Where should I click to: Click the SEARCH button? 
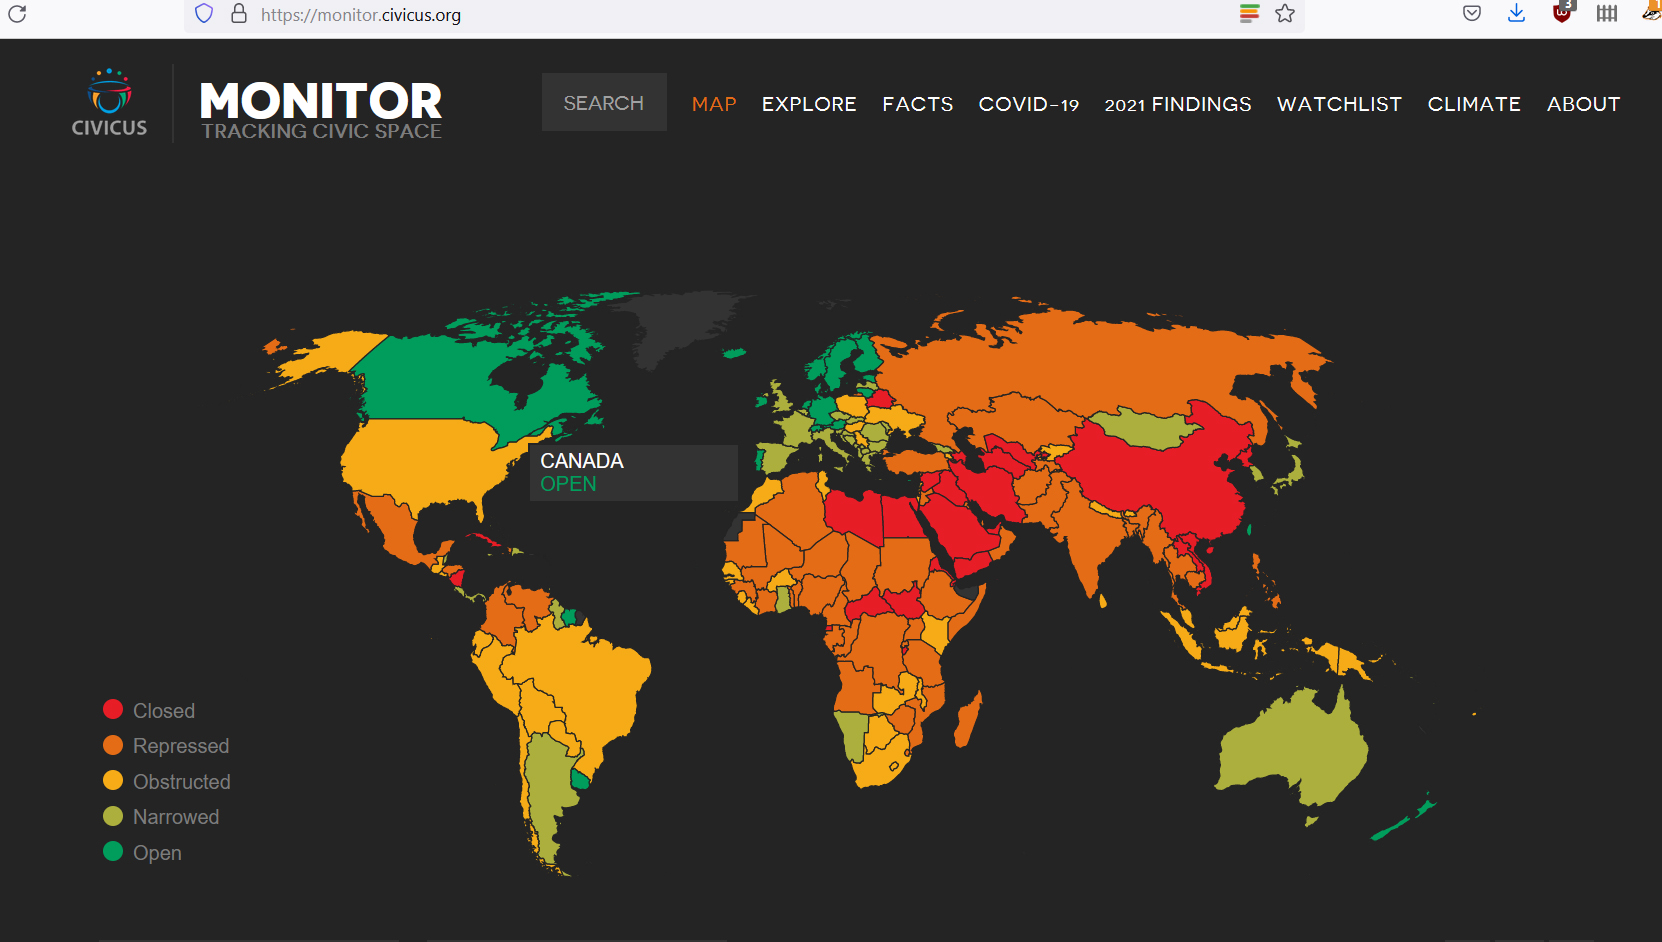[604, 103]
